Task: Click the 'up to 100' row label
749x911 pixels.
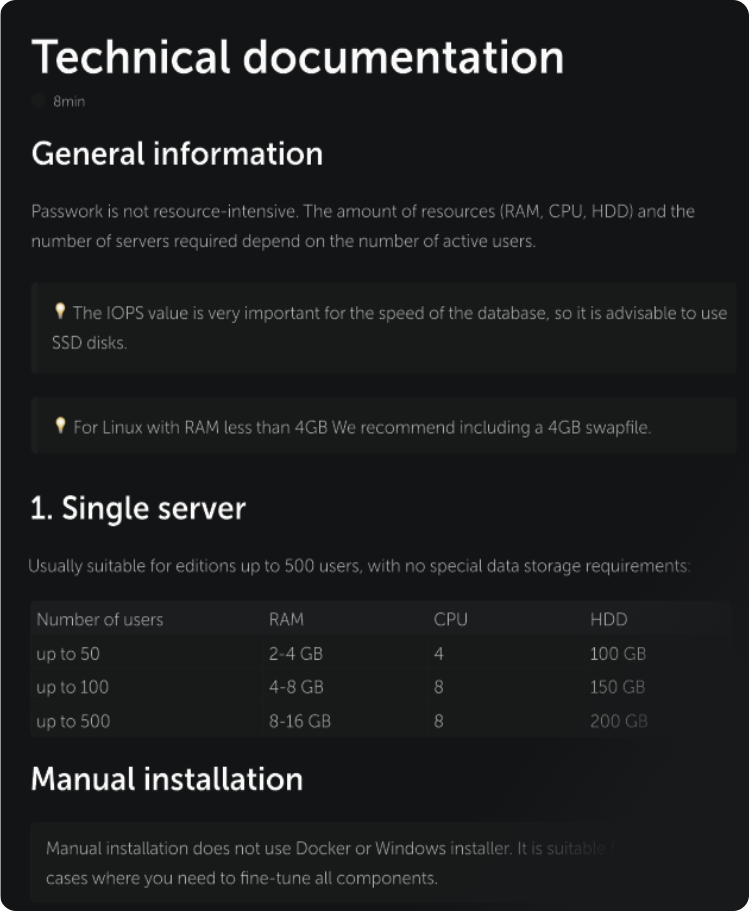Action: pos(72,687)
